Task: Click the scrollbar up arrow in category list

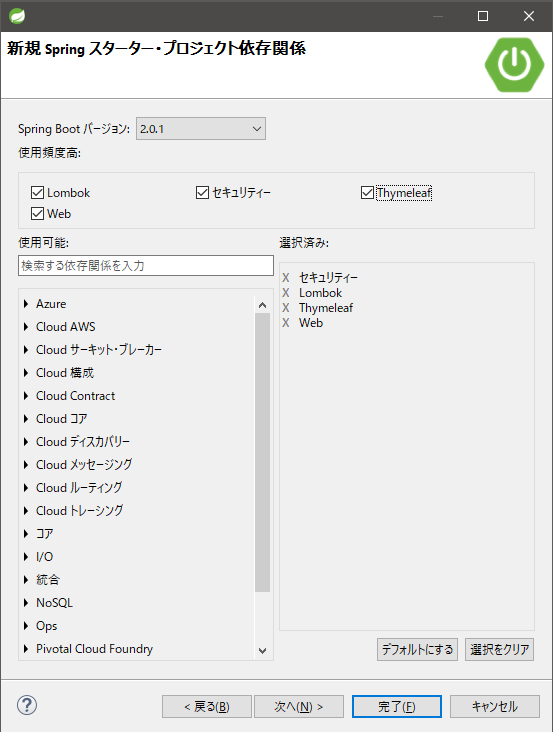Action: (x=262, y=305)
